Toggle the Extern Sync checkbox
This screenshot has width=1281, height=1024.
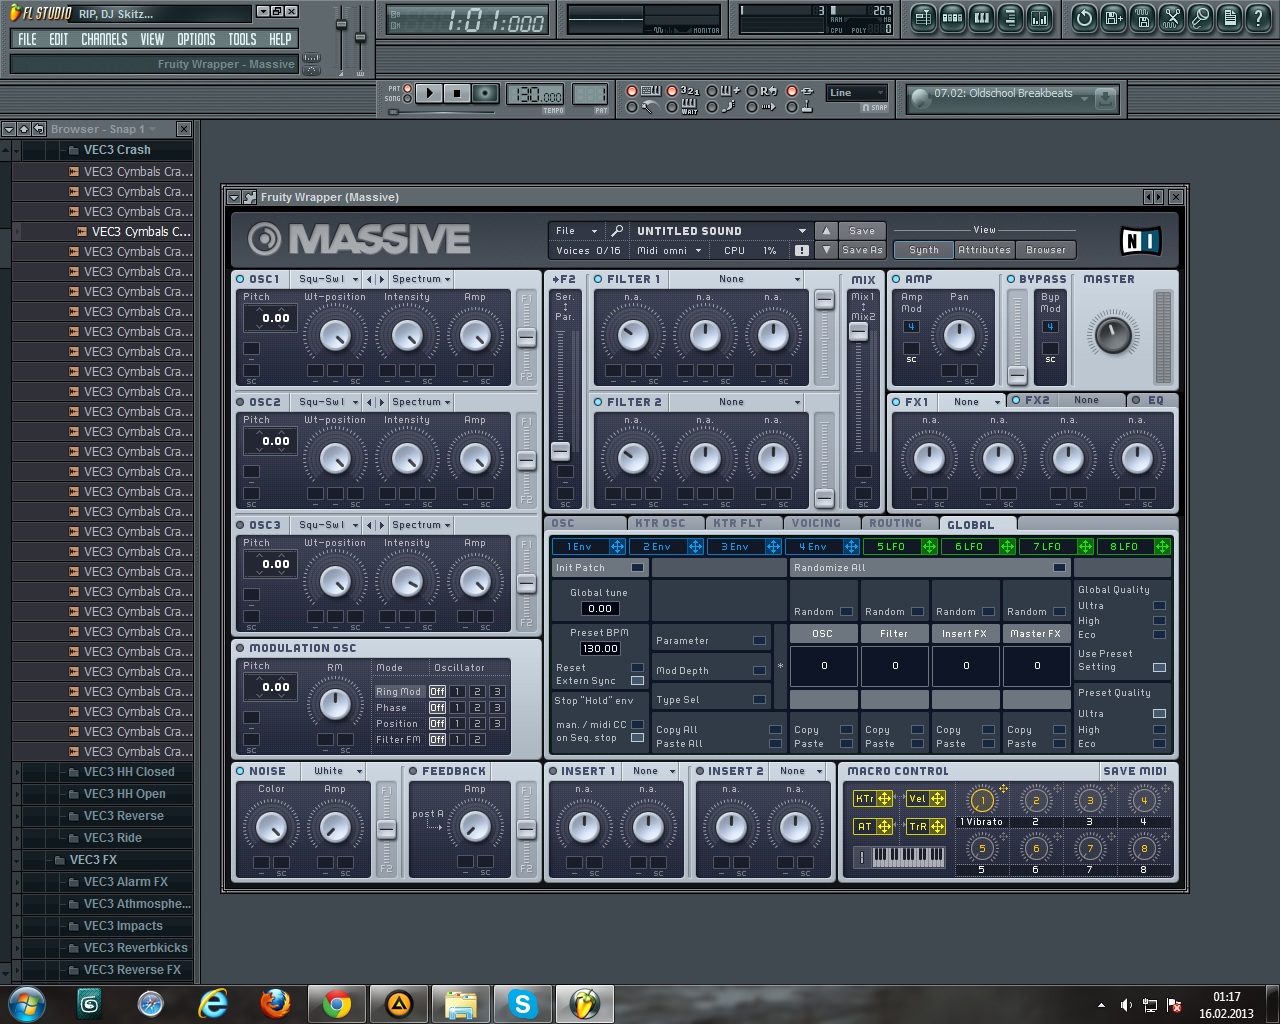[x=637, y=681]
